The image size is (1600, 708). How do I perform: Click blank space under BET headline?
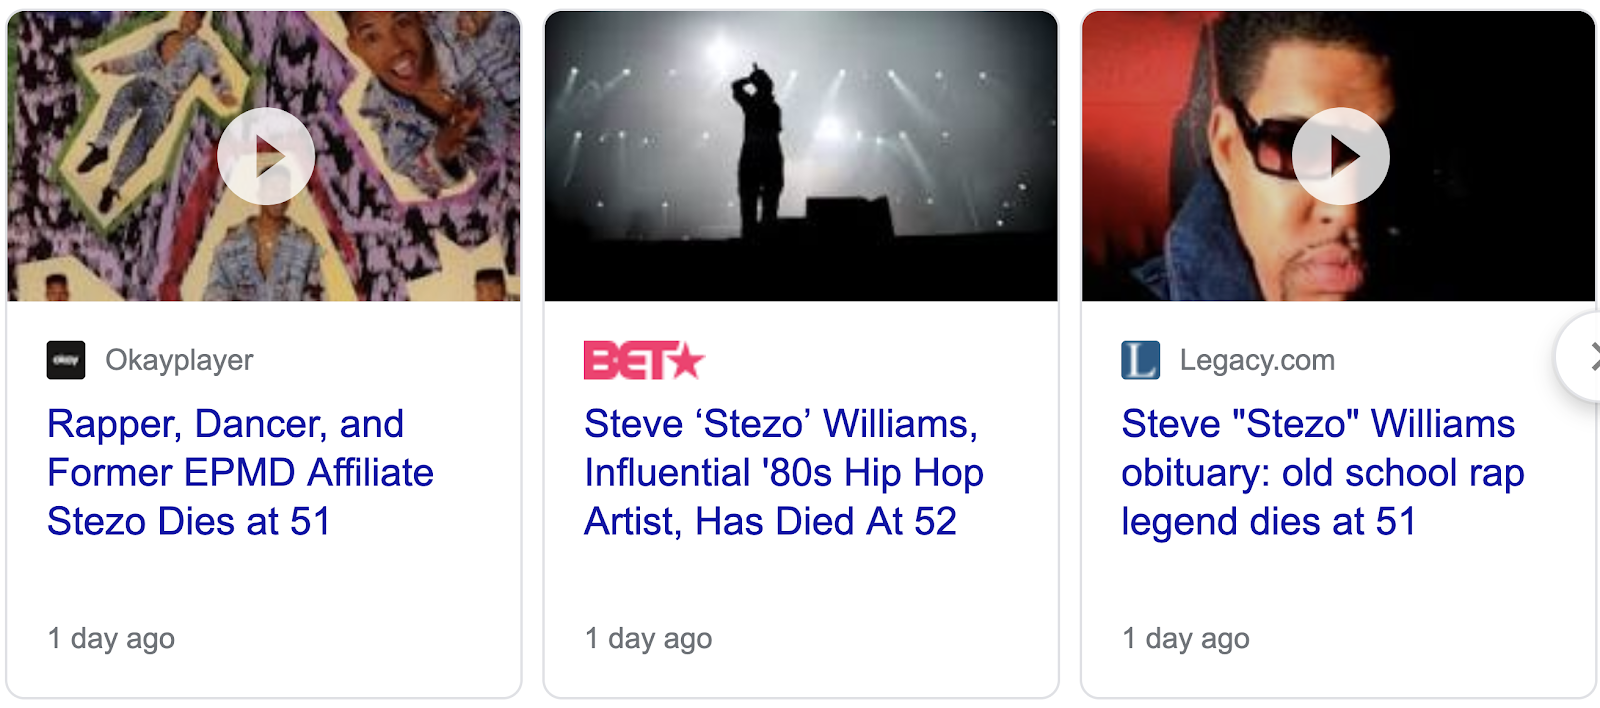coord(800,580)
